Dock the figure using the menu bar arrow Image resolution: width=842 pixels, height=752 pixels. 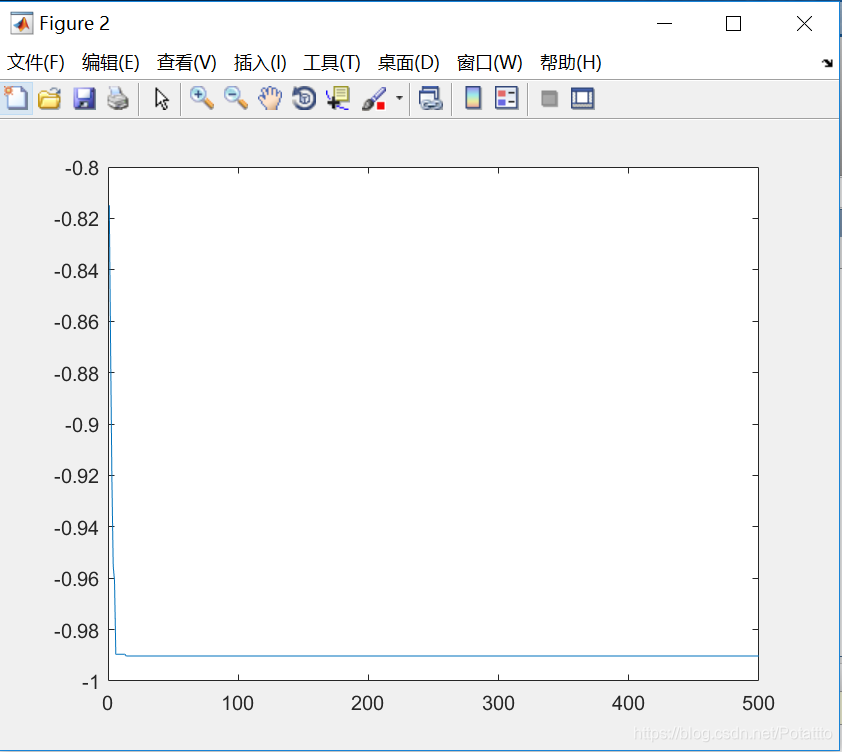point(827,63)
